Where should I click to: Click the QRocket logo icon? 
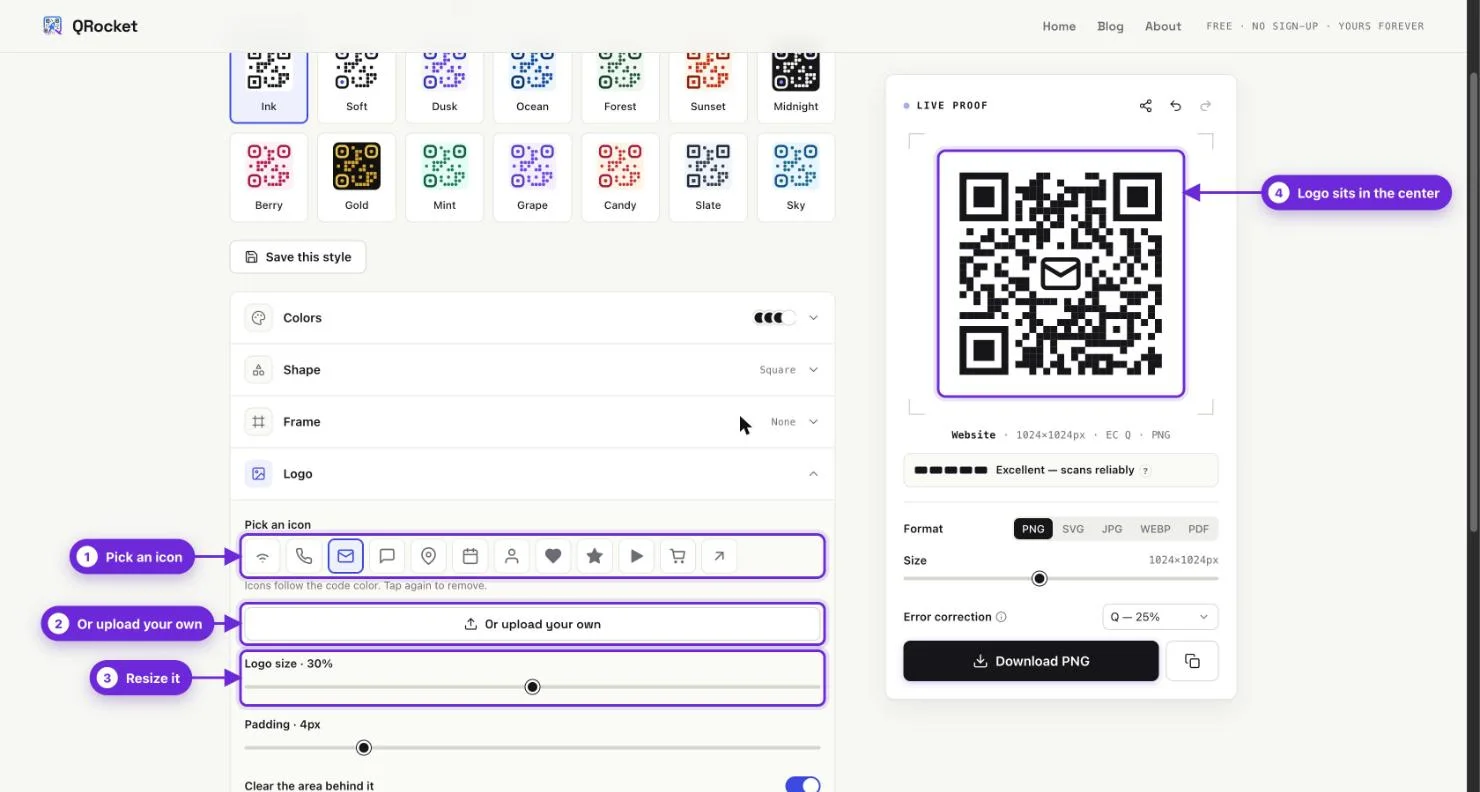click(x=52, y=26)
